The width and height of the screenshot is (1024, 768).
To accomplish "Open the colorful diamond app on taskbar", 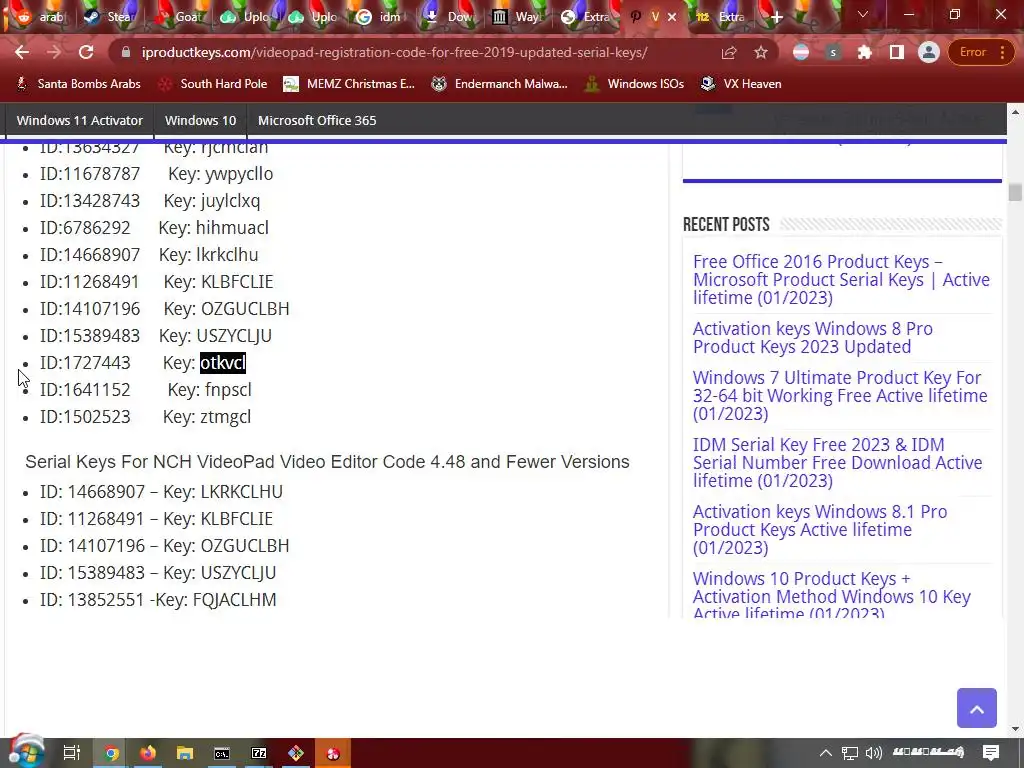I will coord(296,753).
